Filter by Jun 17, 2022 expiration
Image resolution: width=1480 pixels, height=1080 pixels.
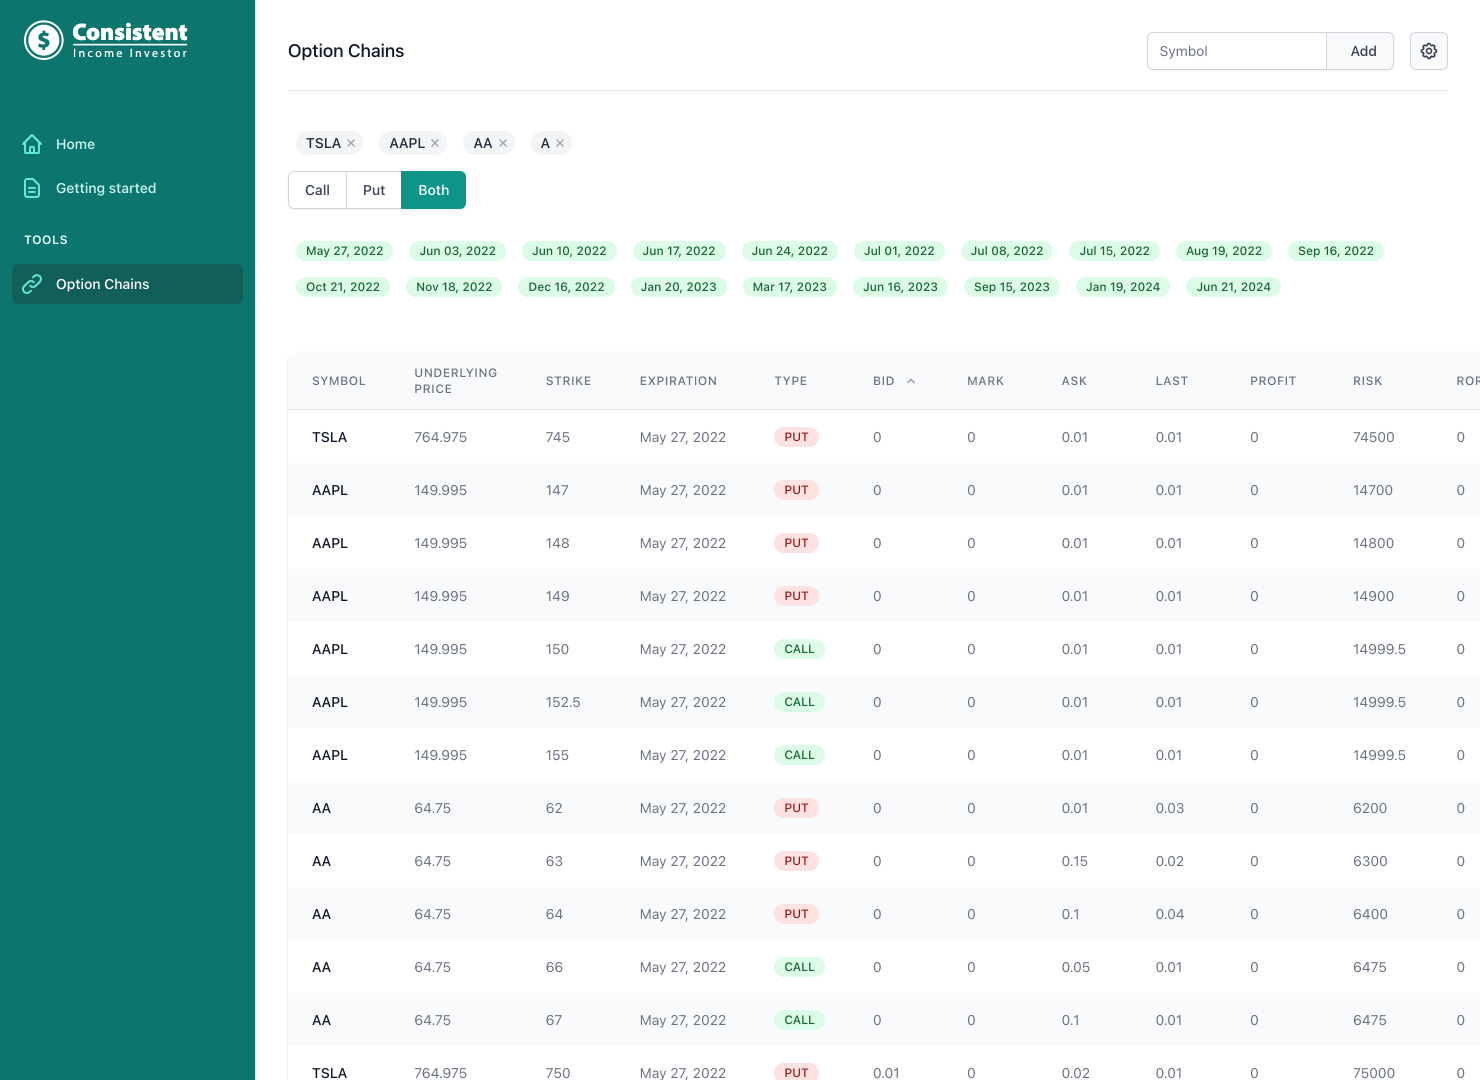678,251
